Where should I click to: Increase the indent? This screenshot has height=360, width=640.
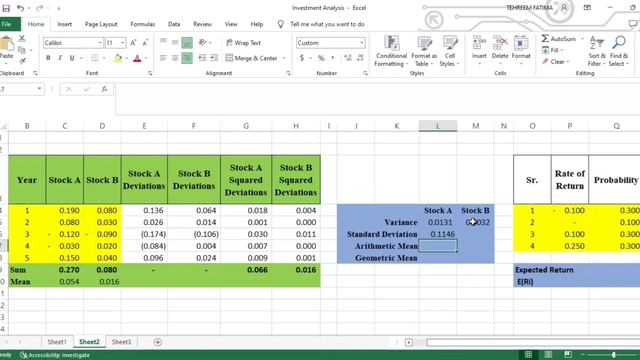[214, 58]
